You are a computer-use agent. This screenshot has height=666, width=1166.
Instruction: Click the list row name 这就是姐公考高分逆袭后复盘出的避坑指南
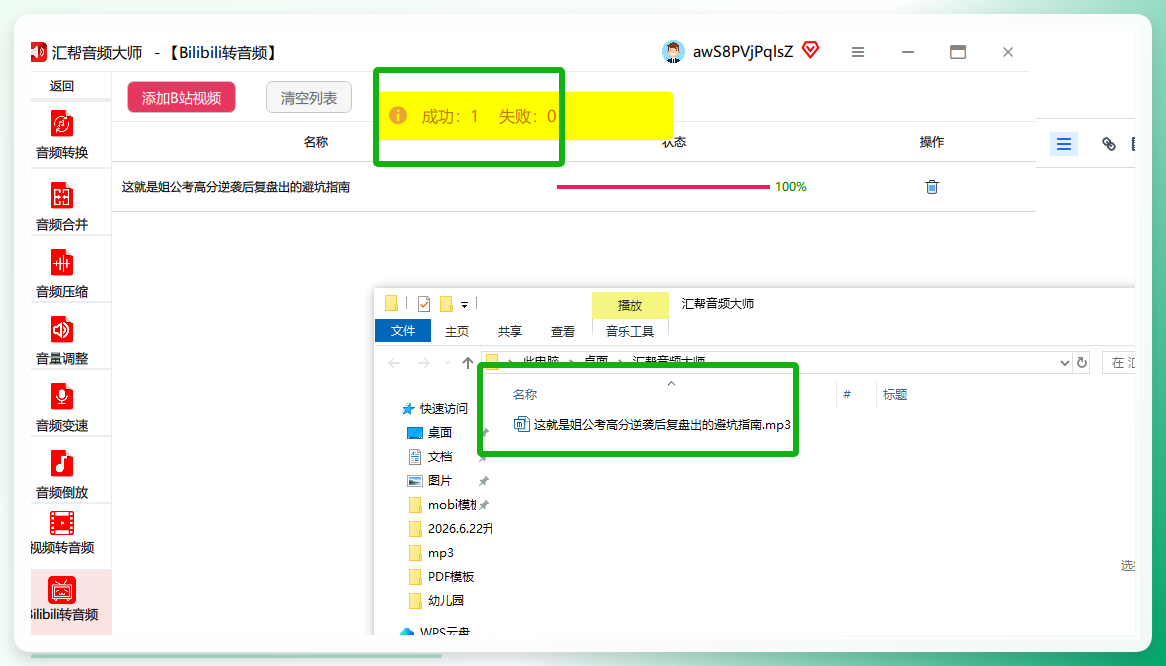[236, 187]
